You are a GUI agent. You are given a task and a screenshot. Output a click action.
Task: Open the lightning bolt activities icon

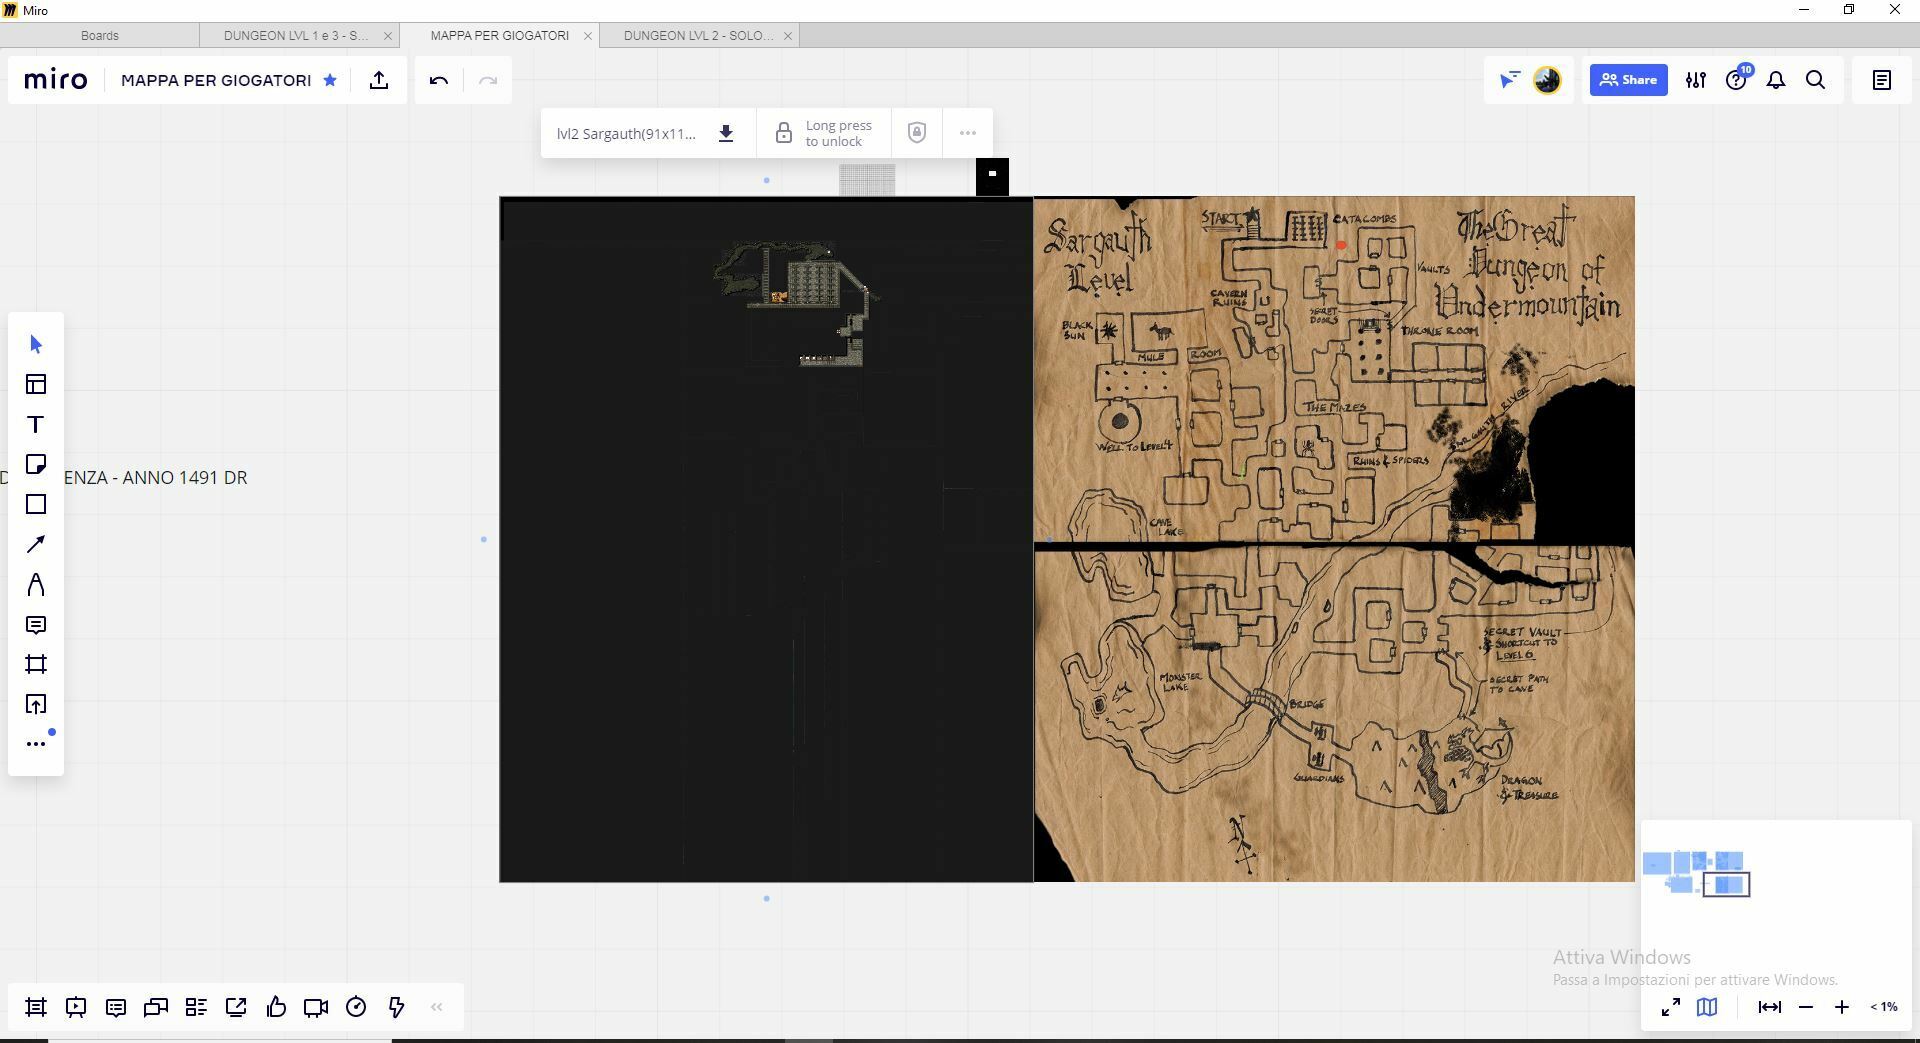(x=396, y=1007)
